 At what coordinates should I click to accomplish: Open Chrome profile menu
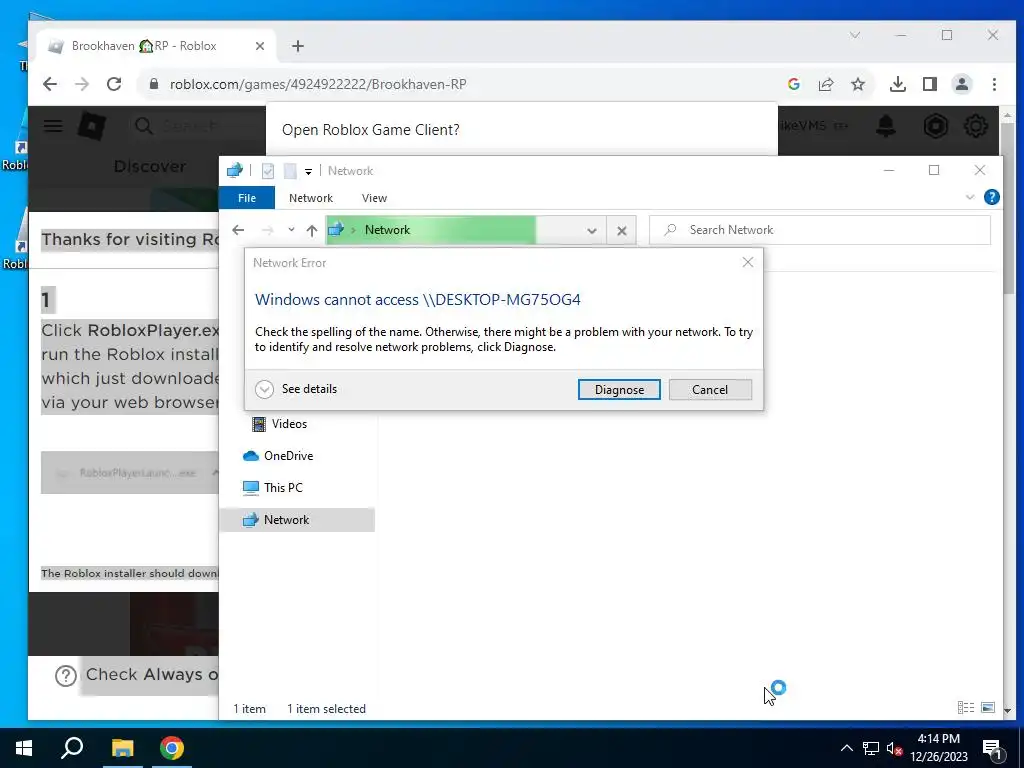click(962, 84)
